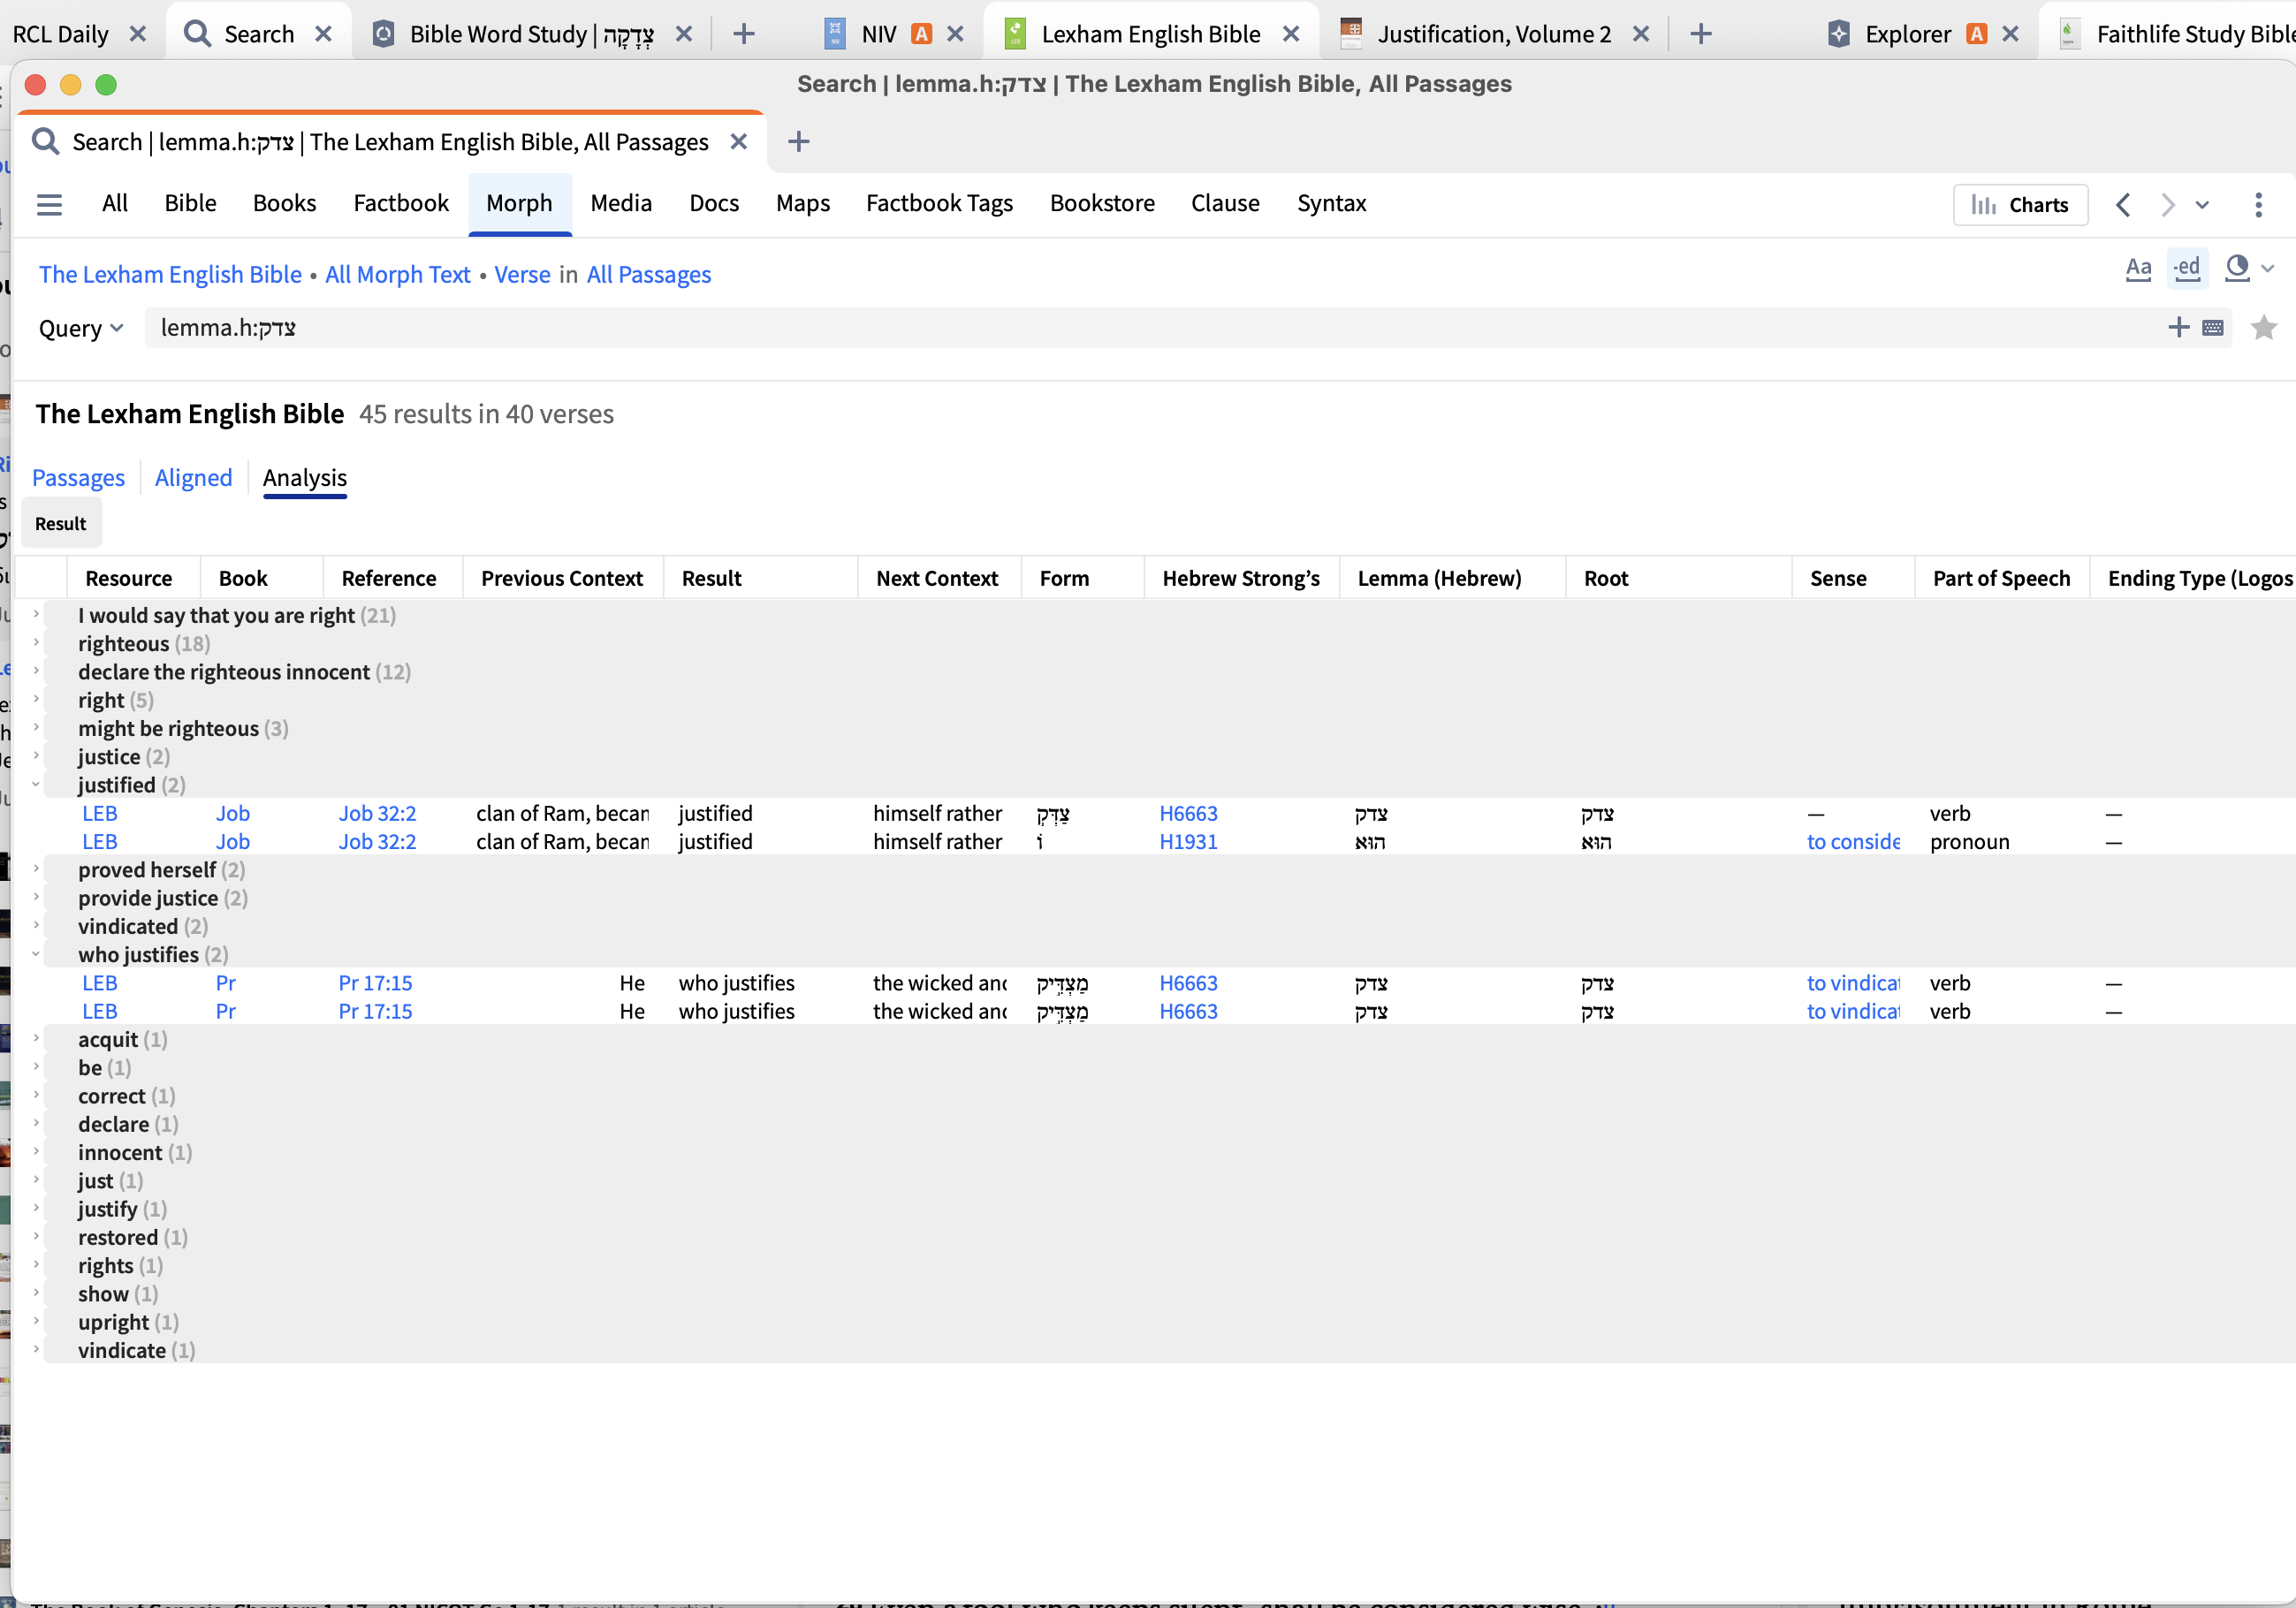This screenshot has width=2296, height=1608.
Task: Open the Passages results view
Action: pyautogui.click(x=78, y=477)
